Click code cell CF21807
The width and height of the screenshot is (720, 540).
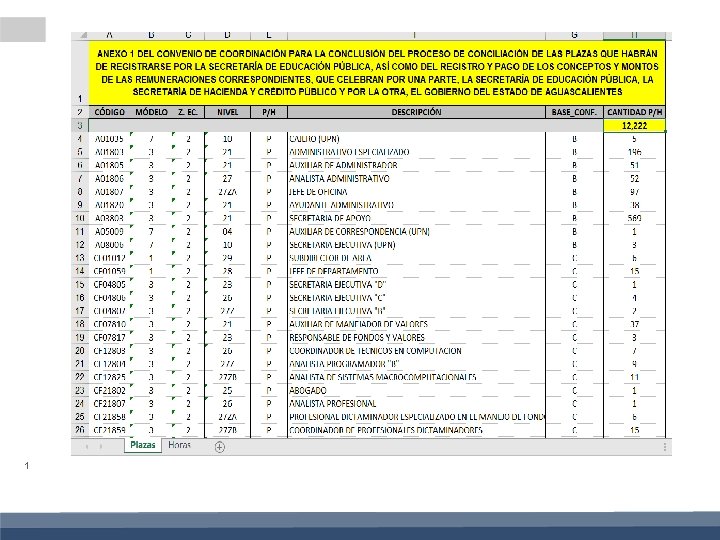[x=109, y=404]
